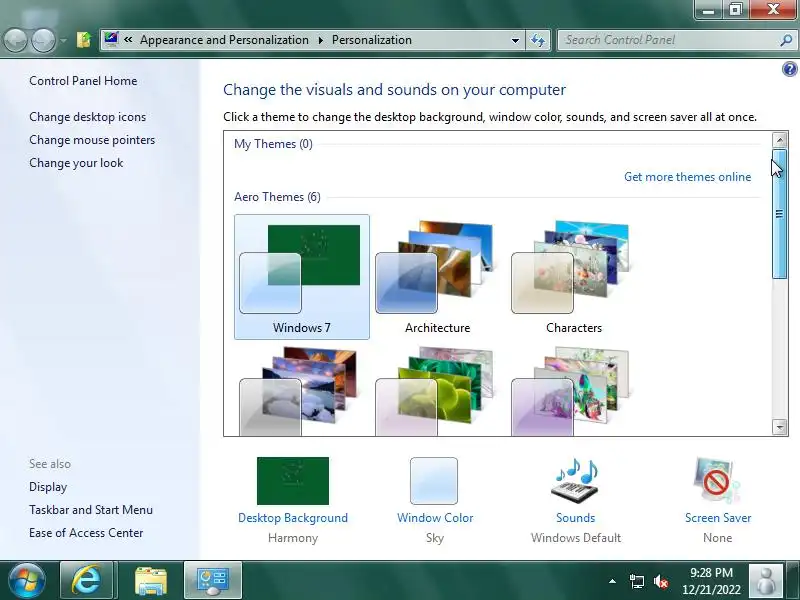Open address bar history dropdown
The image size is (800, 600).
pos(515,40)
